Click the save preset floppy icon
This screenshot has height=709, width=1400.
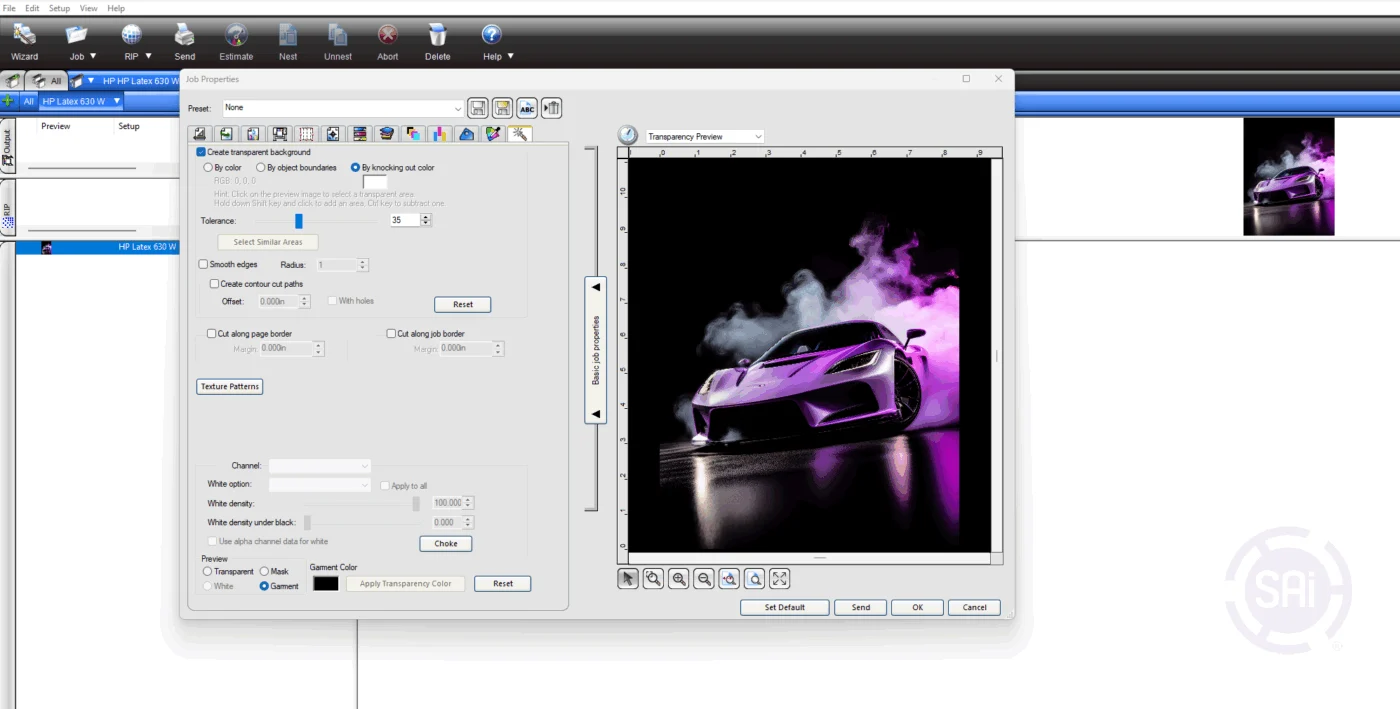click(478, 108)
